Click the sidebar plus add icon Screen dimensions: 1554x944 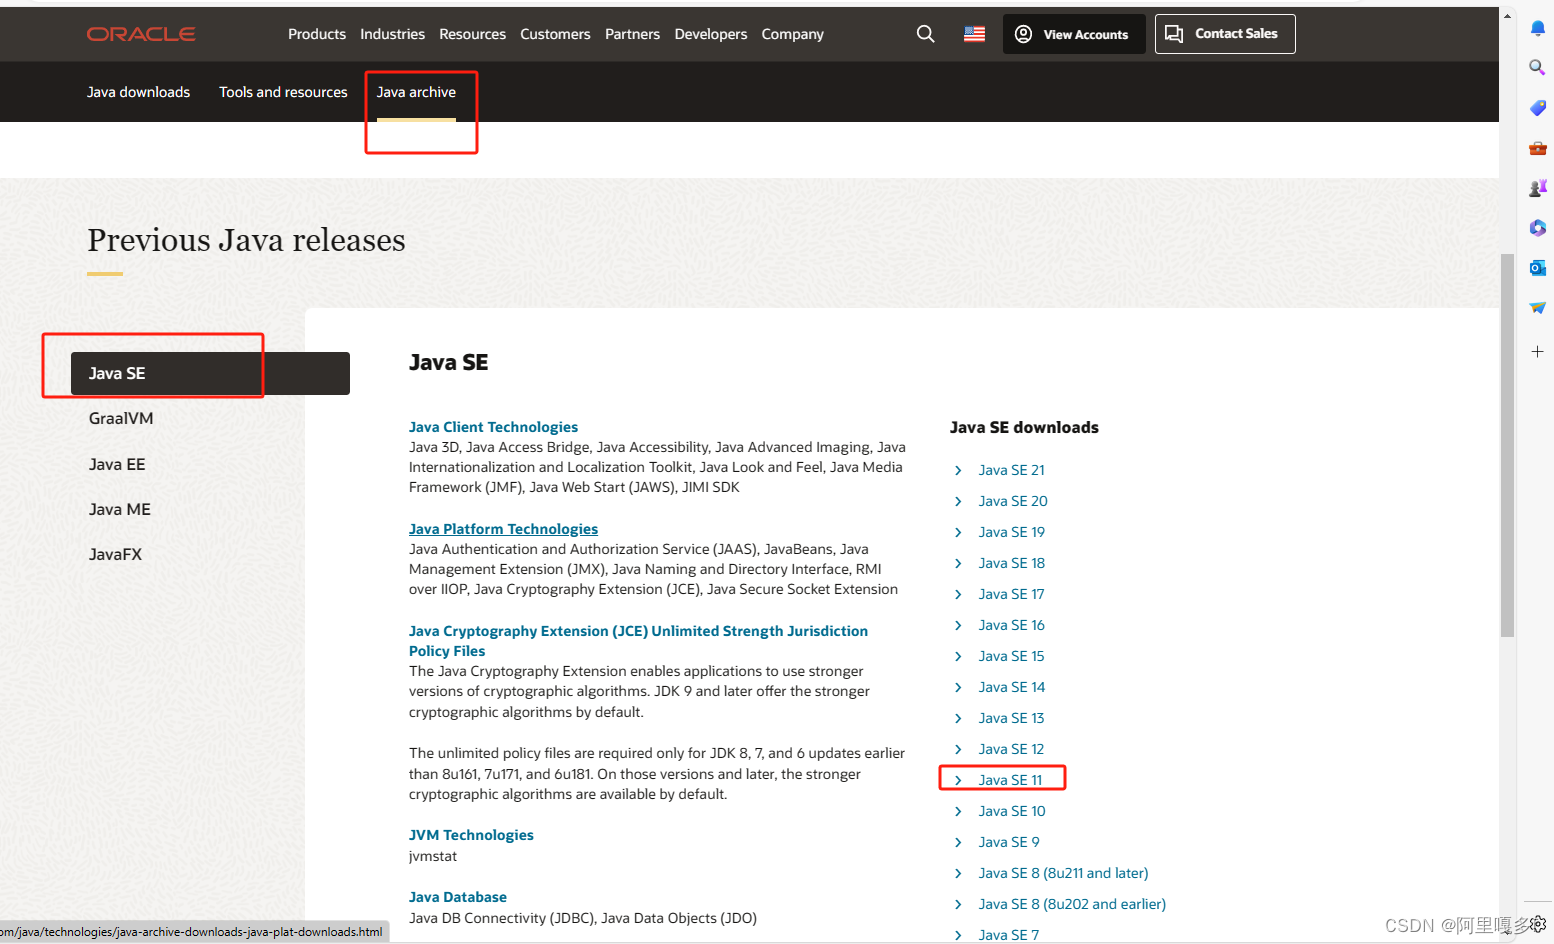tap(1538, 352)
